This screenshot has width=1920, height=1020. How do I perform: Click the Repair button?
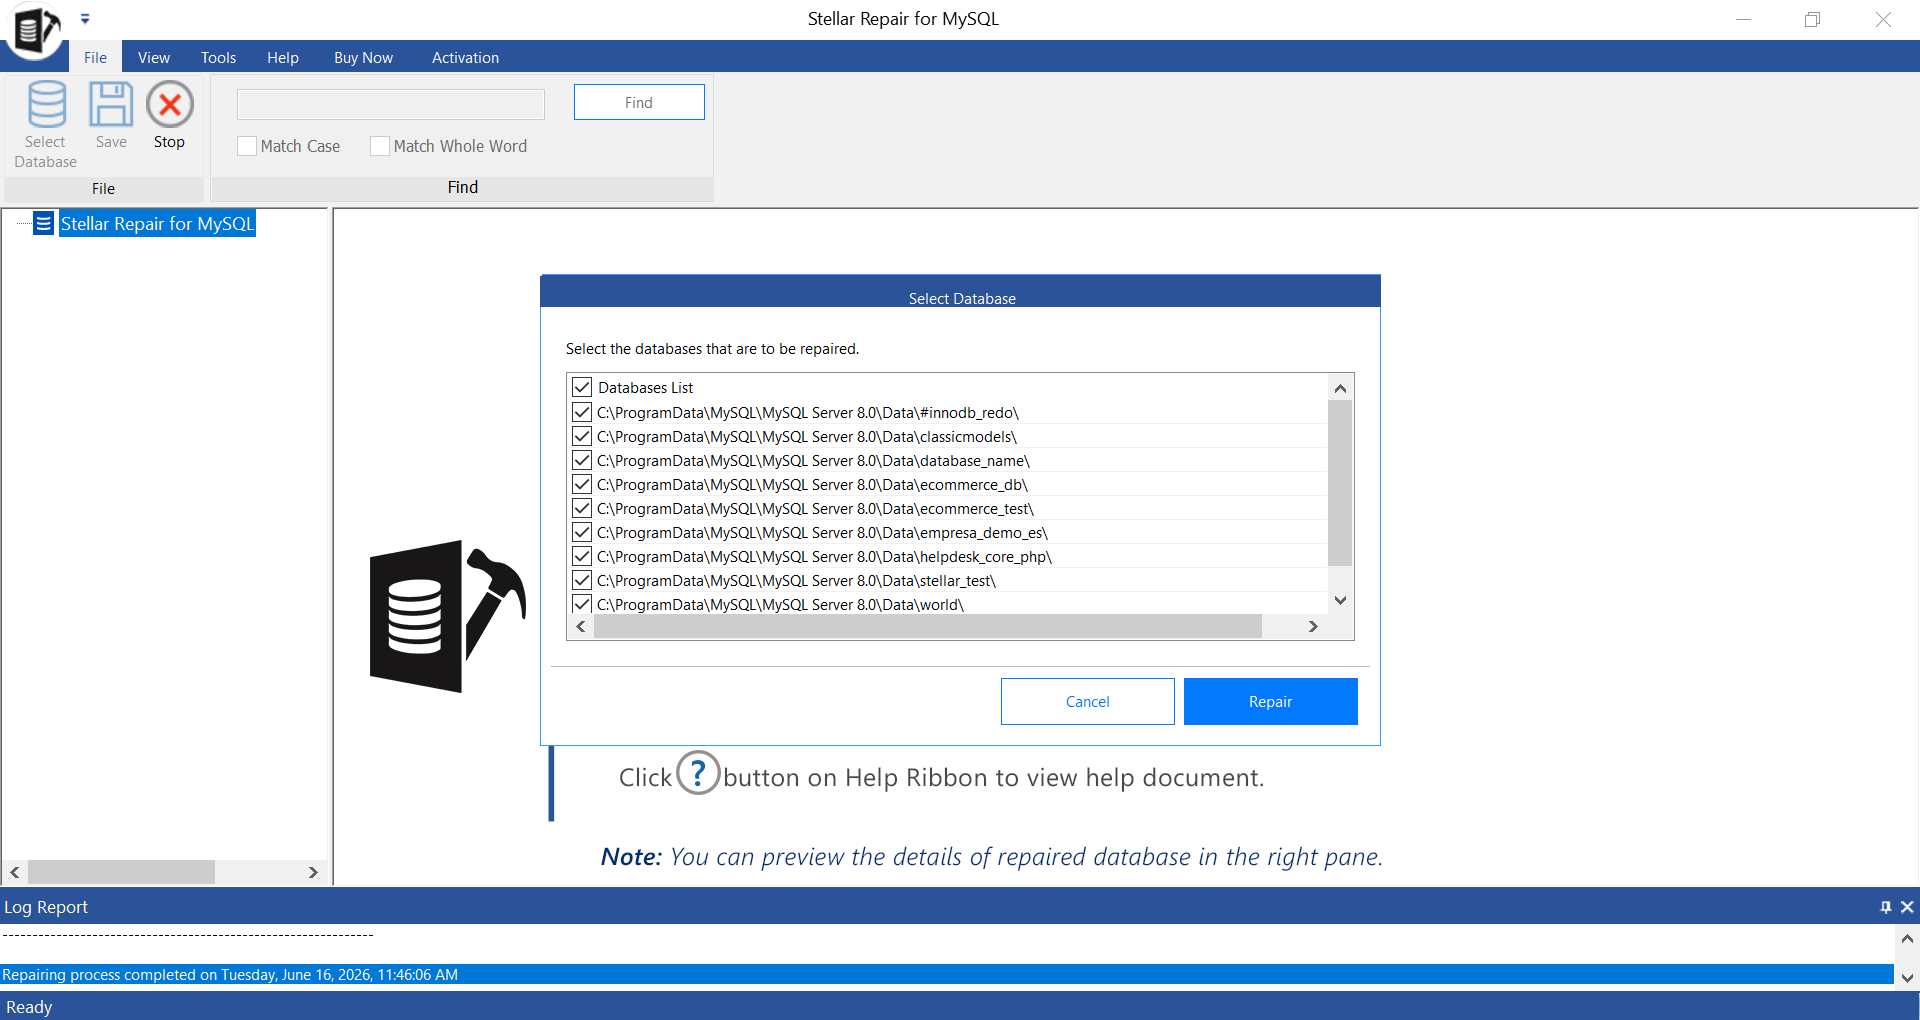pos(1270,702)
